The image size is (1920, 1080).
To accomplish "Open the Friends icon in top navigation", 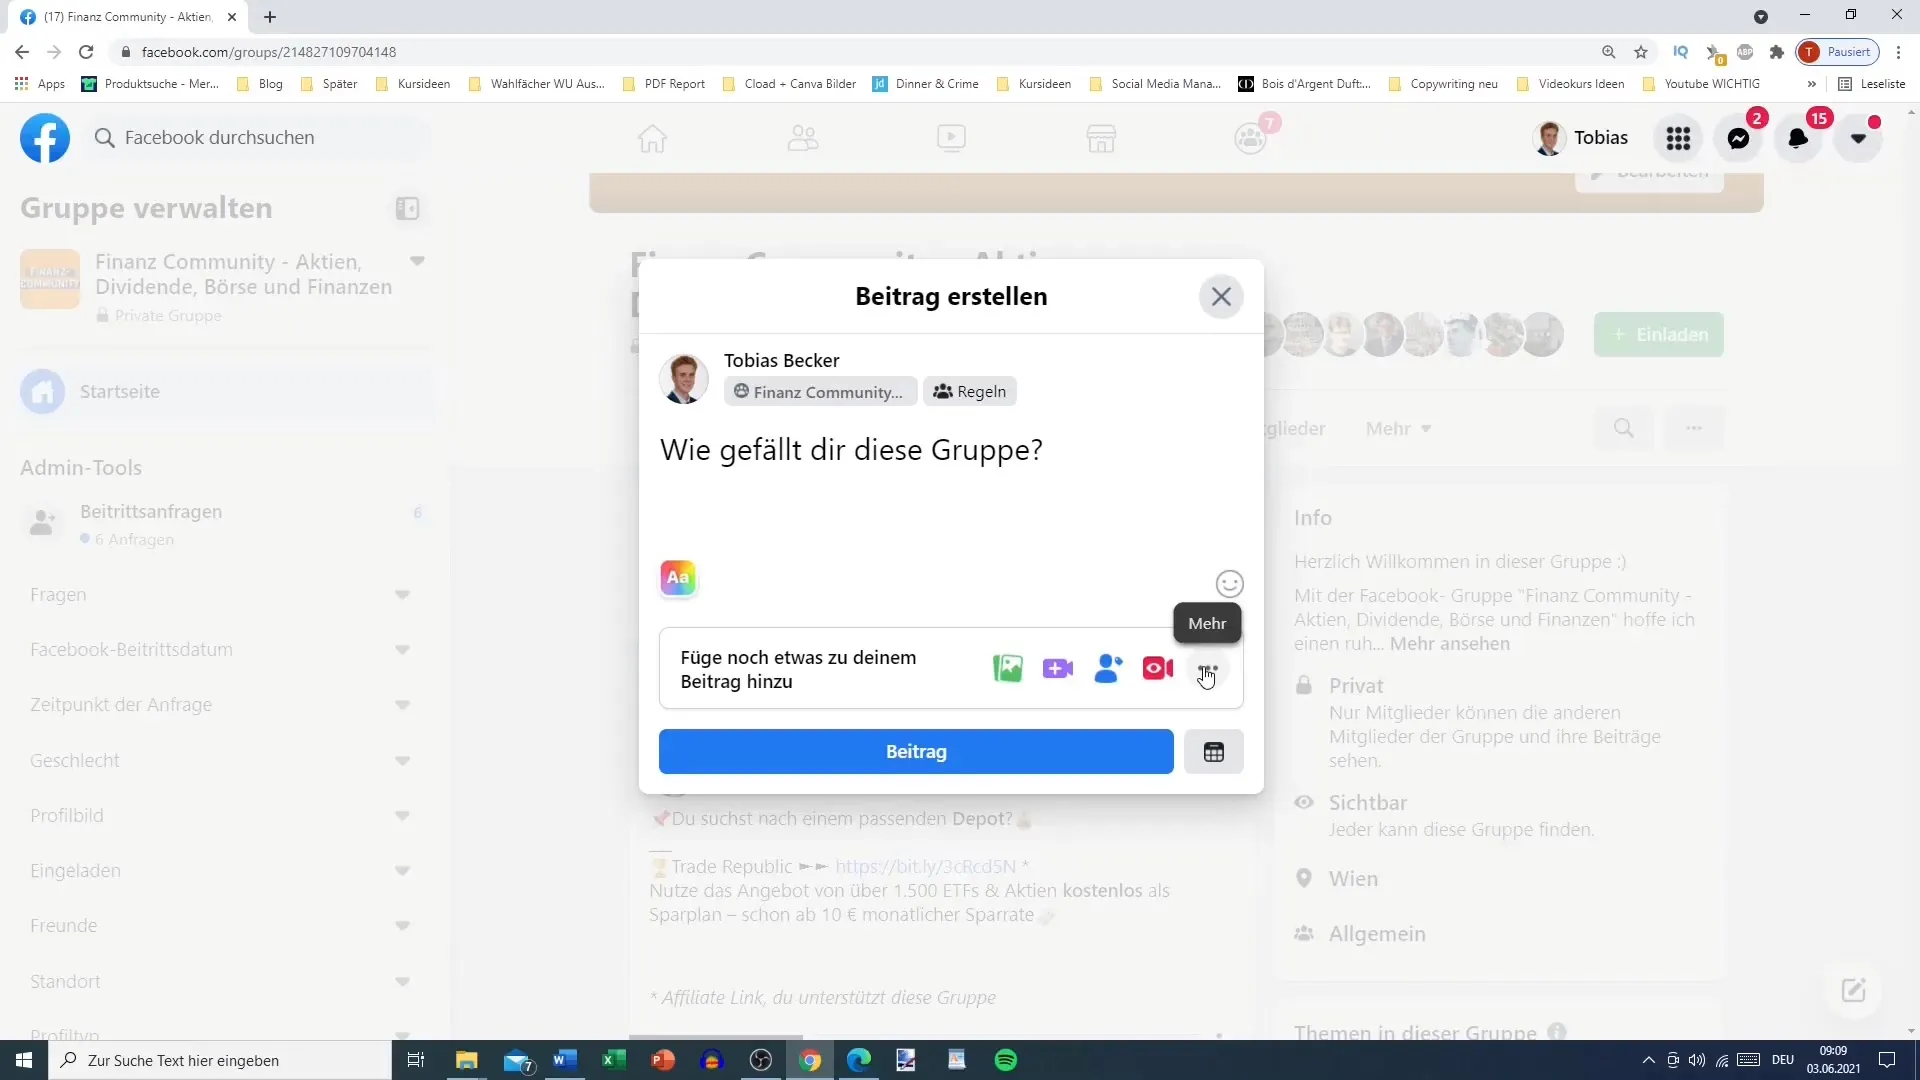I will point(803,138).
